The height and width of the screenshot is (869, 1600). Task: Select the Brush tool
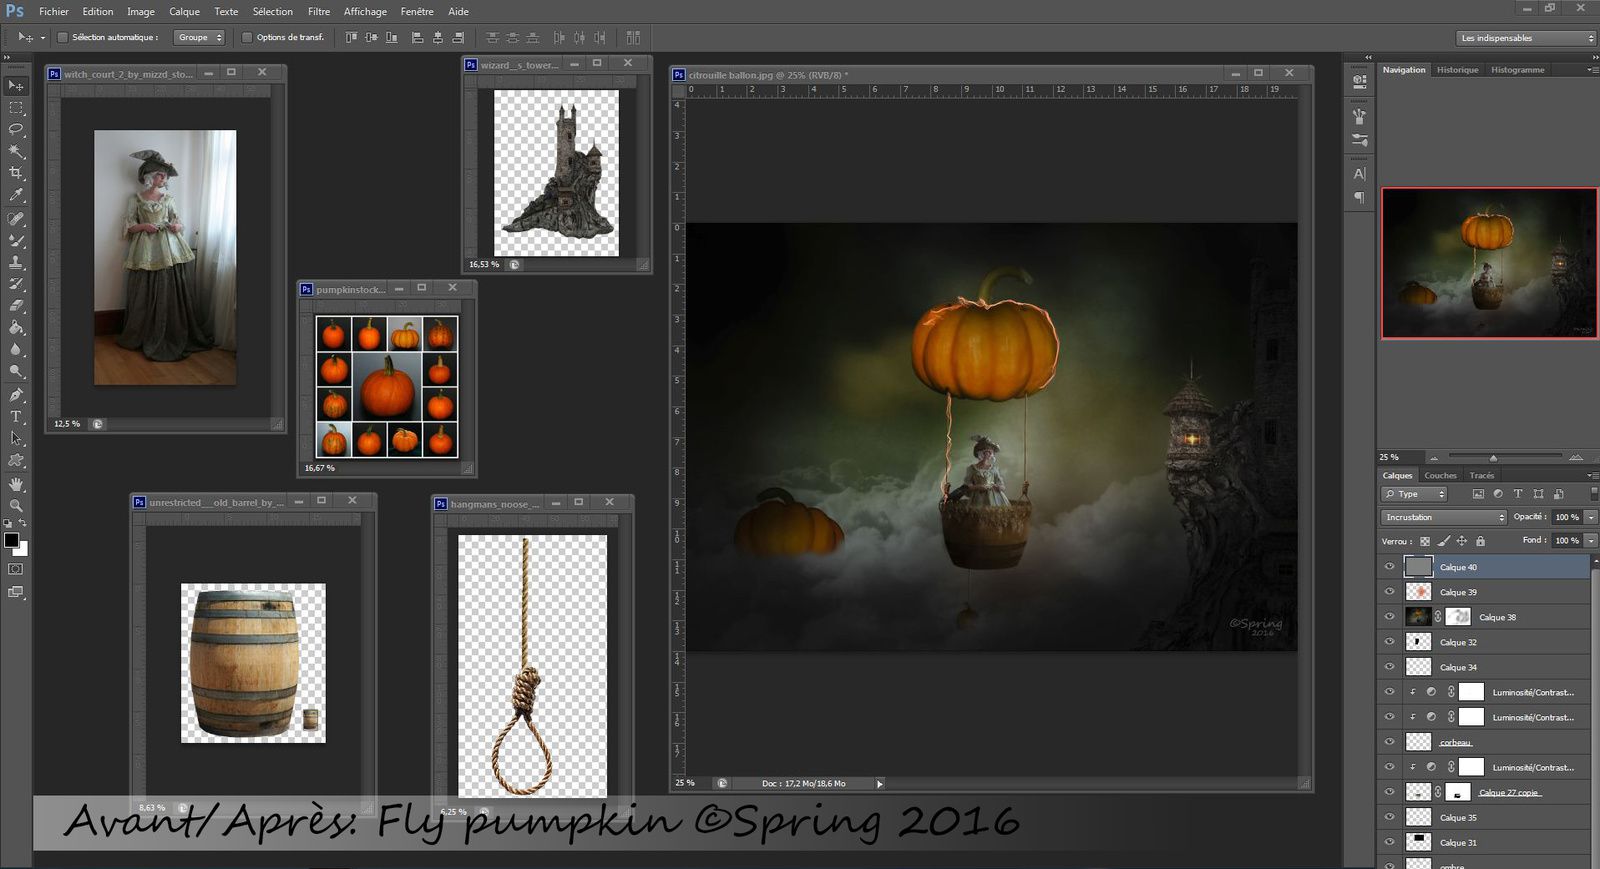click(x=16, y=240)
